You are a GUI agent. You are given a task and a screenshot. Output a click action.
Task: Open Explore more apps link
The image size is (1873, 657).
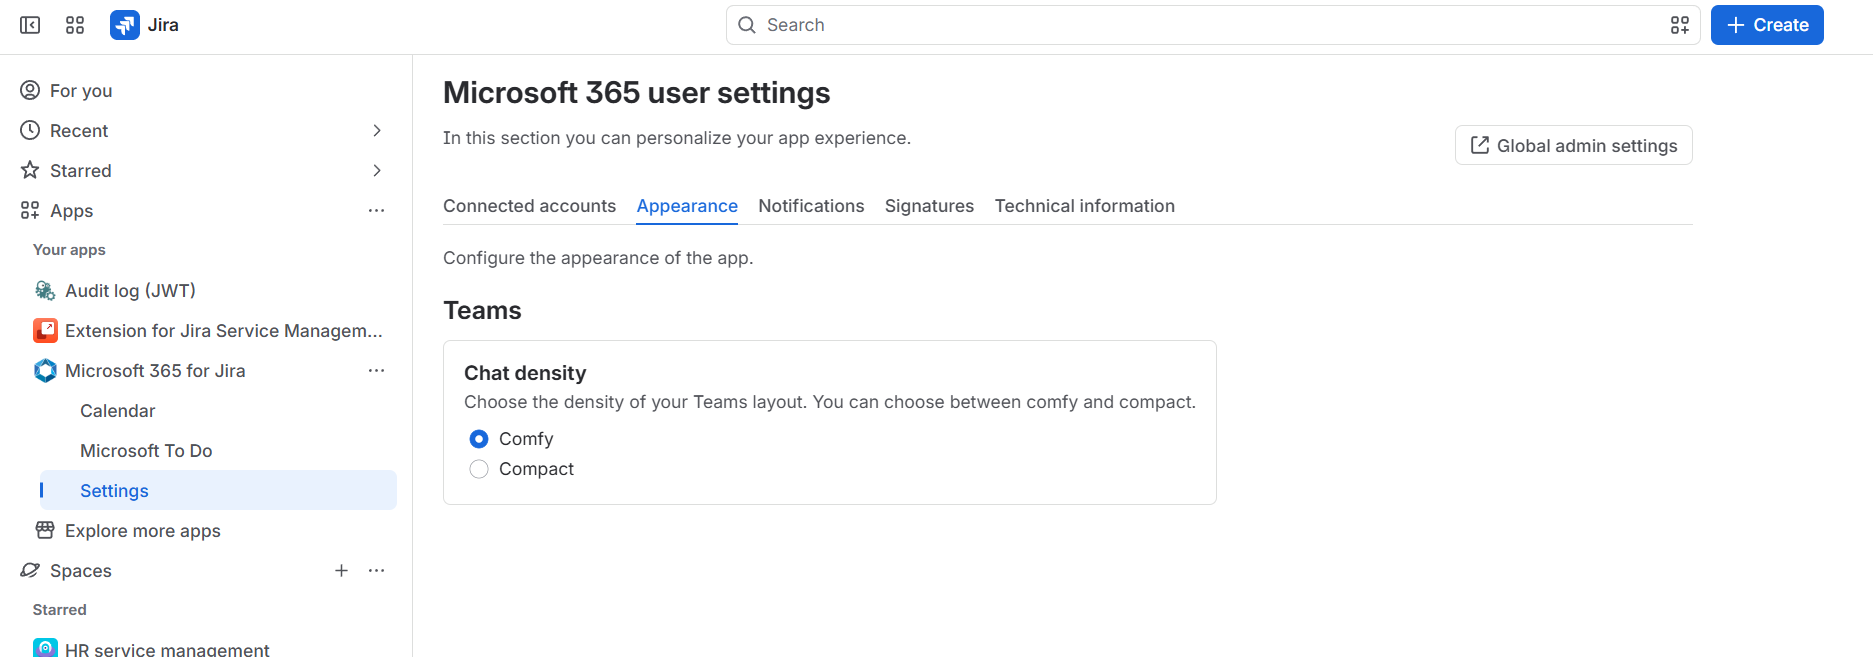[143, 531]
